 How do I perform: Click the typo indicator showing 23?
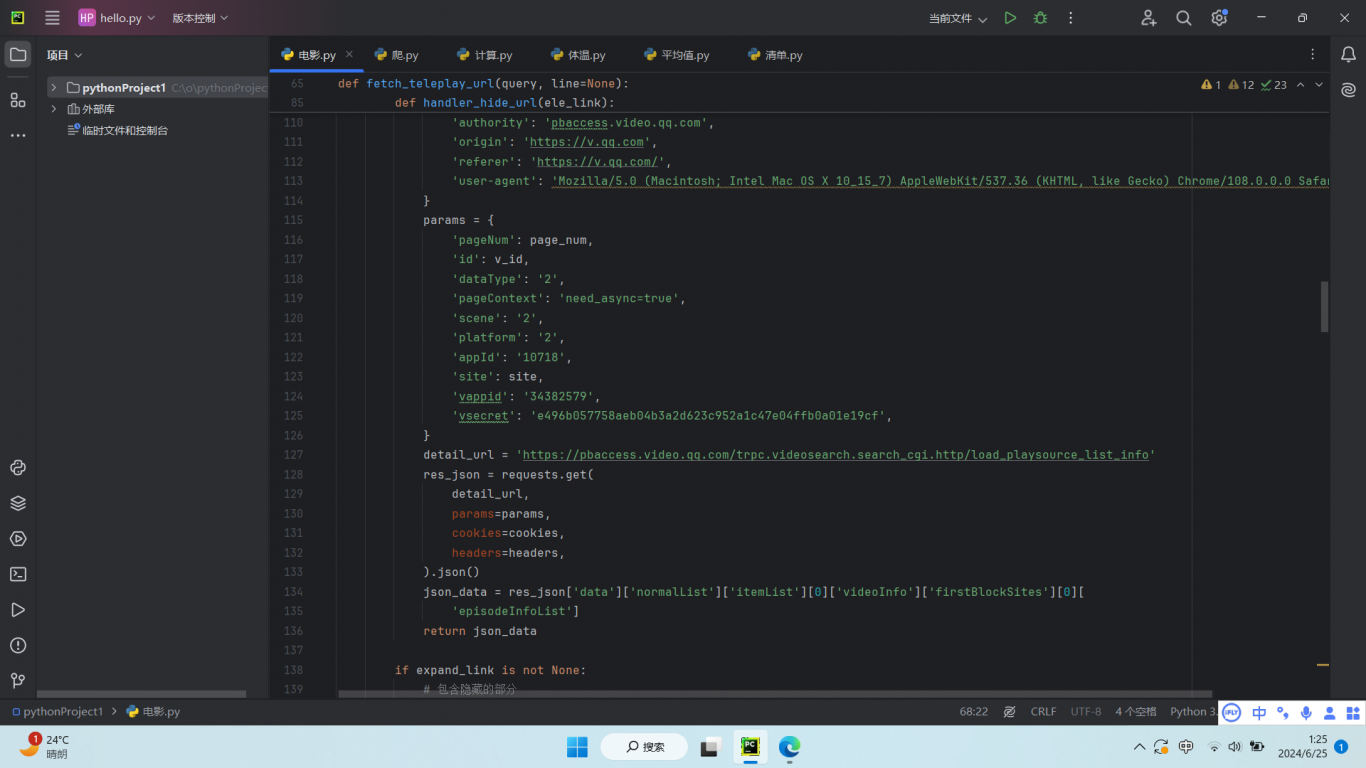(x=1274, y=85)
